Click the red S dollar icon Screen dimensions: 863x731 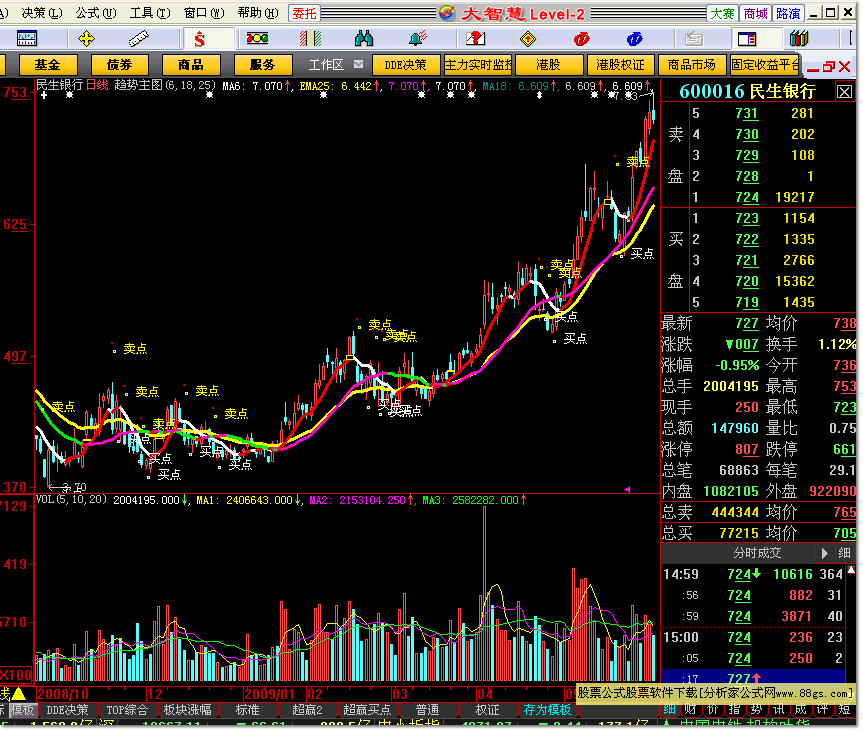click(200, 39)
